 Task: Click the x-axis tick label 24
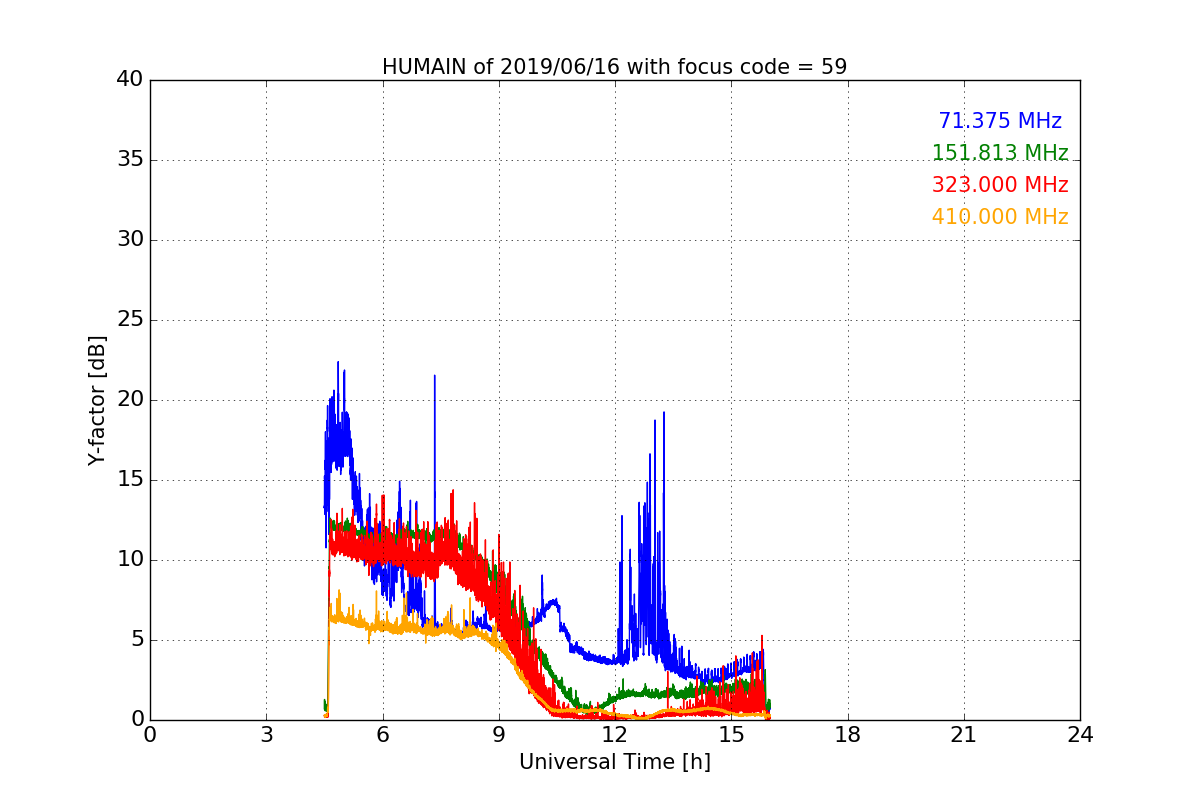[x=1080, y=735]
